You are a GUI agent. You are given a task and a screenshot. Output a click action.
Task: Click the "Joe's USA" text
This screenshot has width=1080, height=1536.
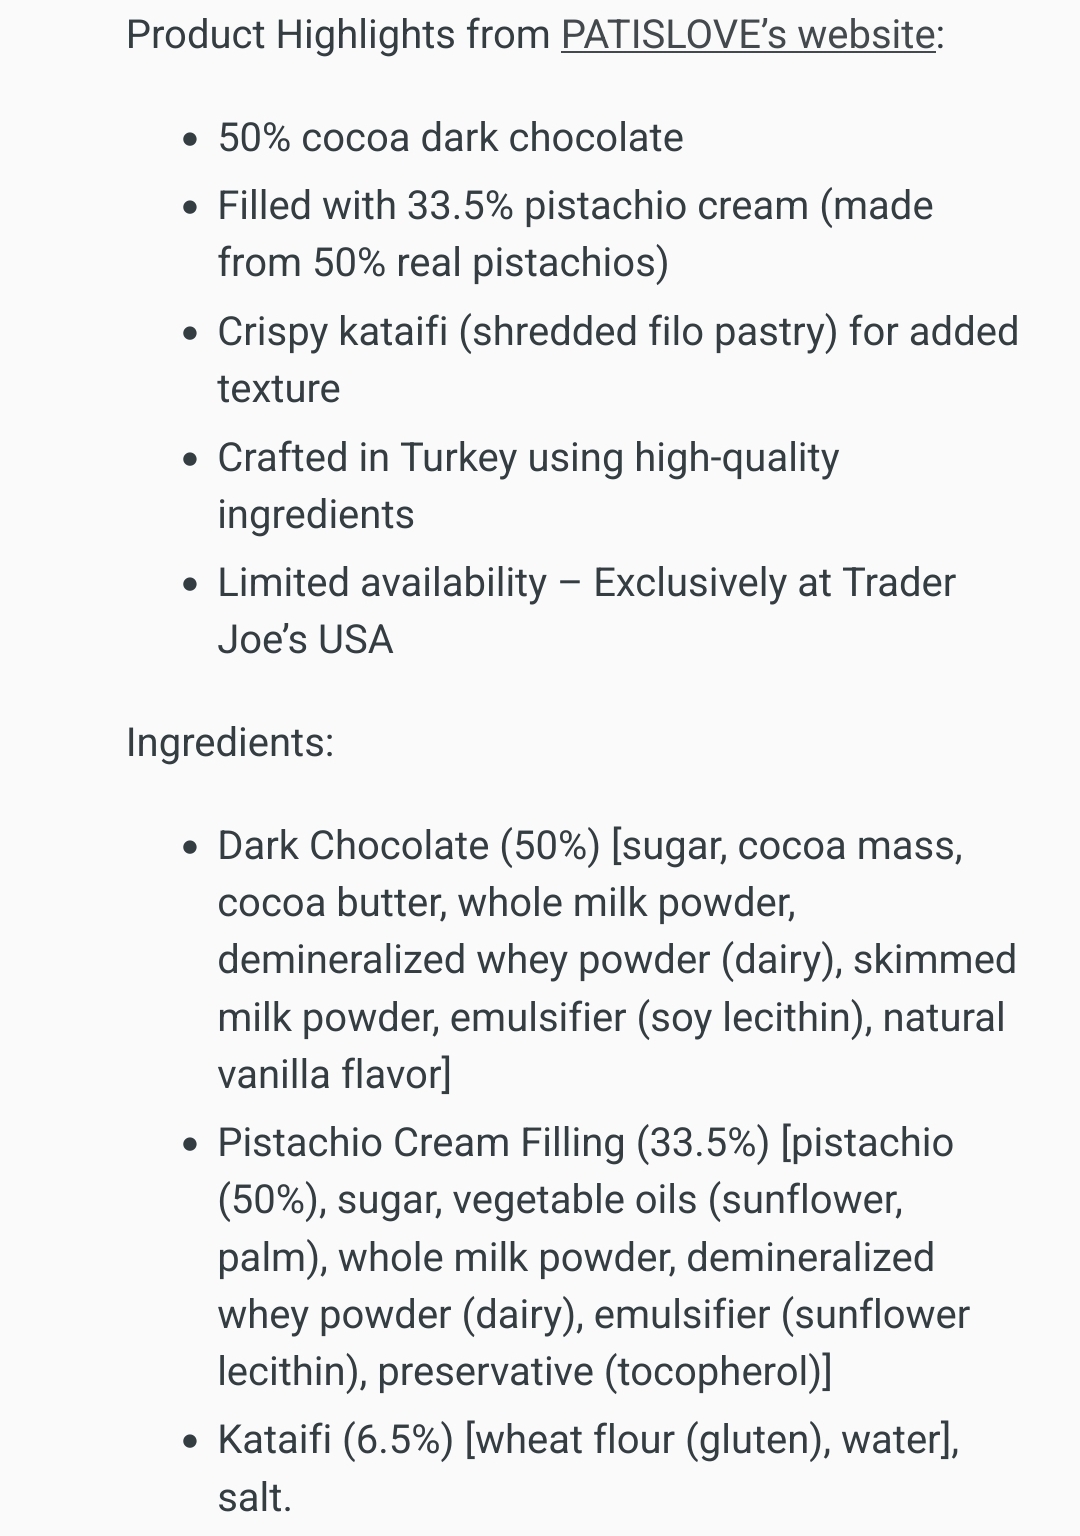305,640
